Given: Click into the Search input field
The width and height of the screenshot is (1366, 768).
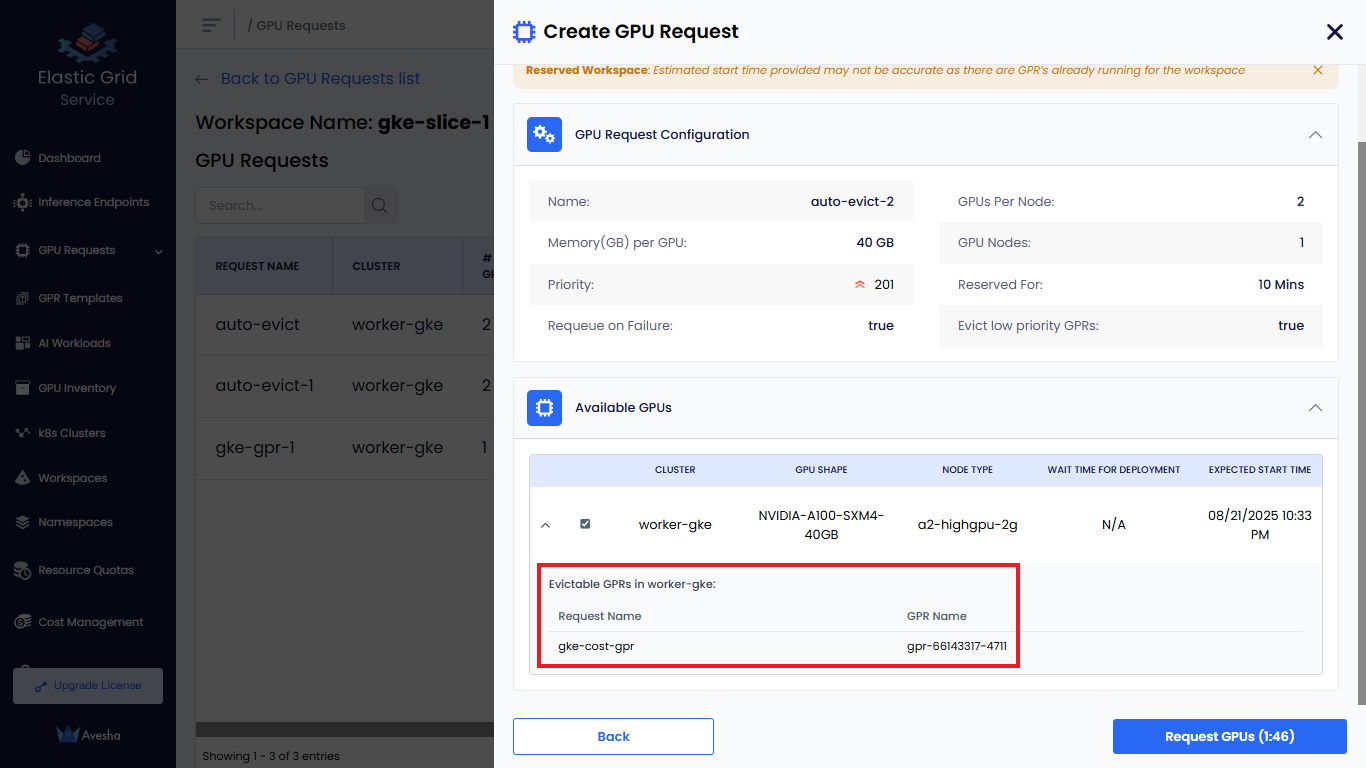Looking at the screenshot, I should tap(280, 206).
